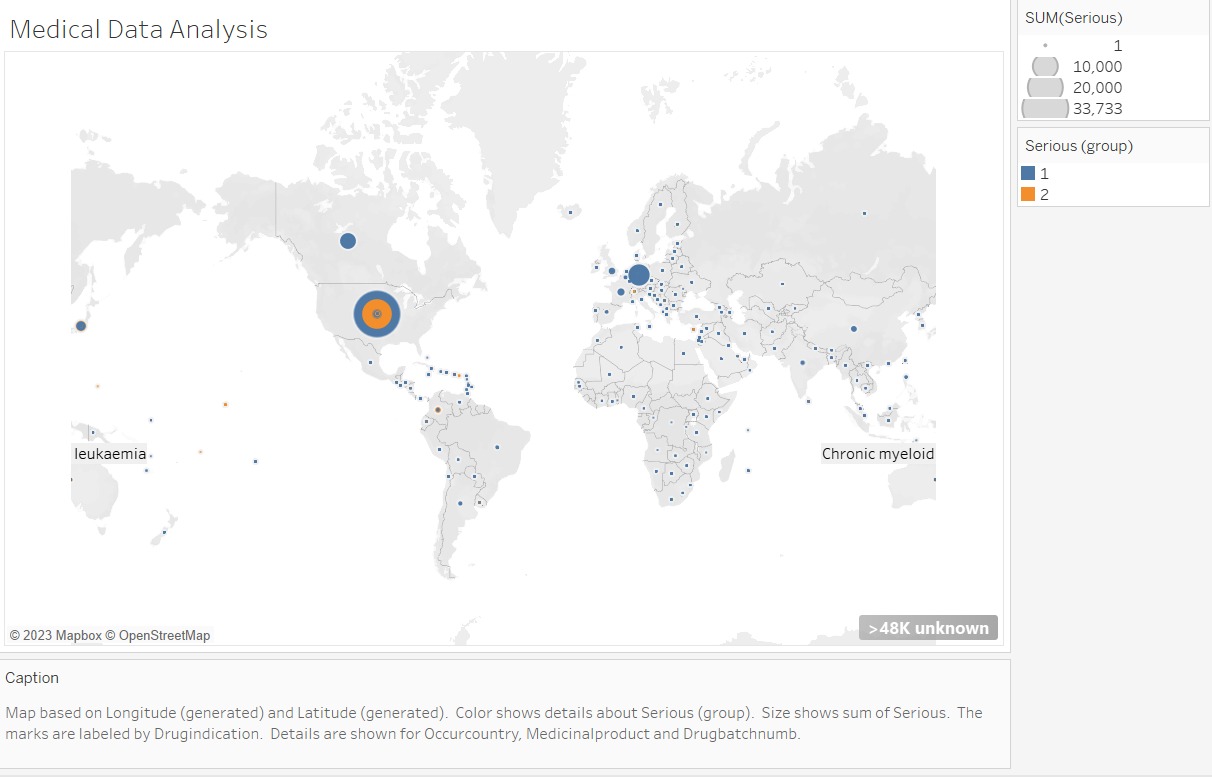Click the 'Caption' heading

click(x=32, y=678)
